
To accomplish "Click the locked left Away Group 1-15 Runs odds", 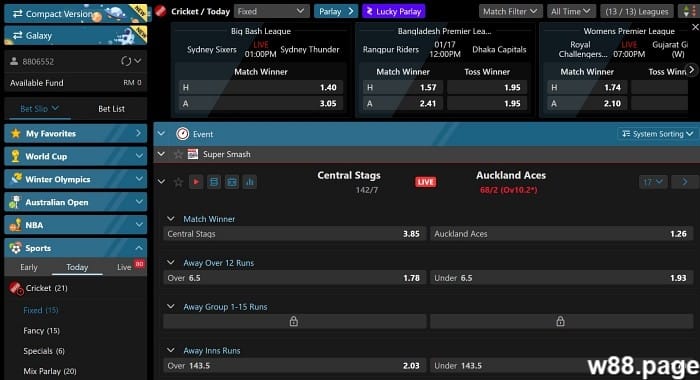I will 295,321.
